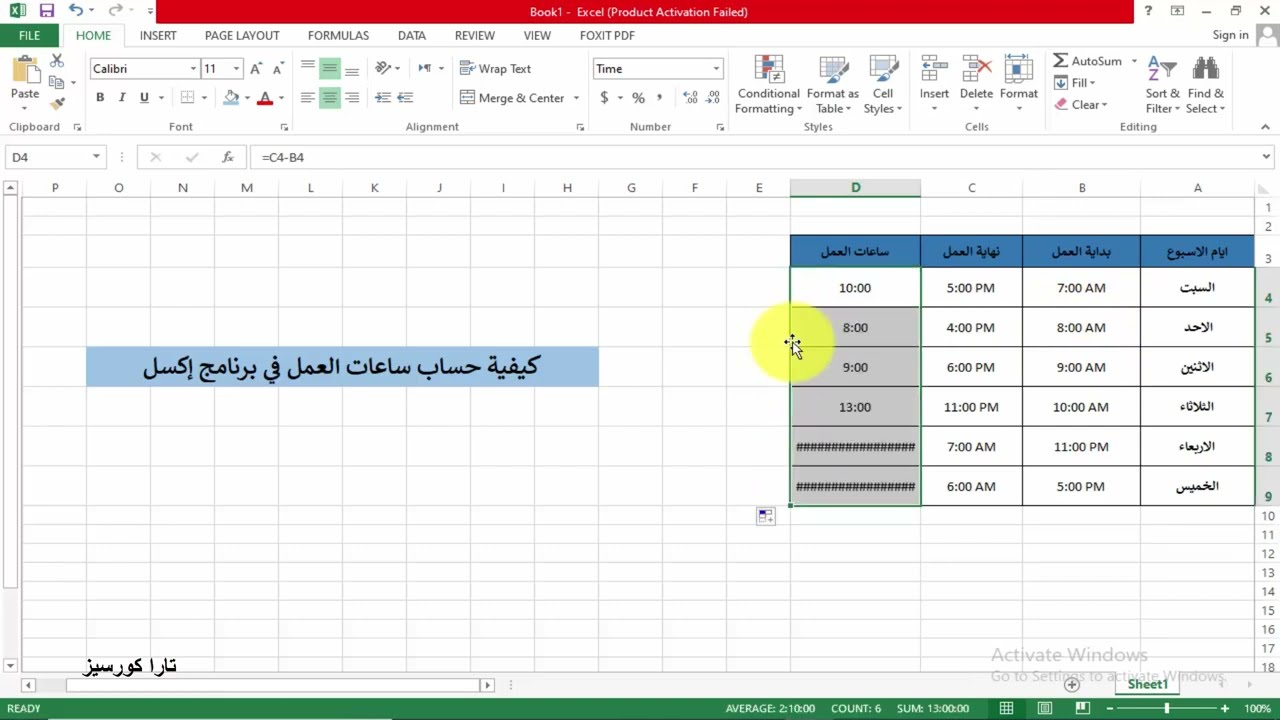Increase the cell indent
Viewport: 1280px width, 720px height.
405,98
